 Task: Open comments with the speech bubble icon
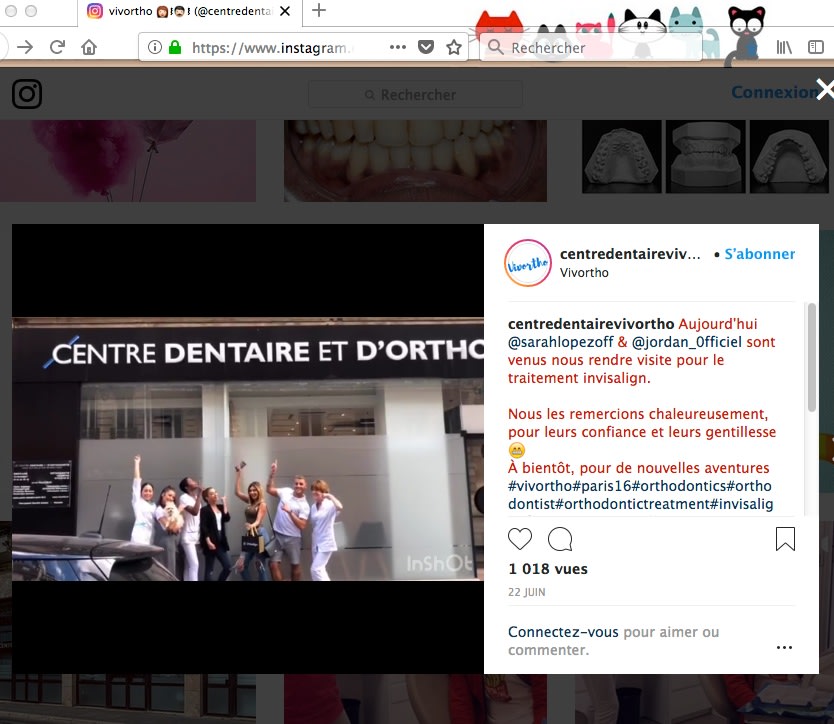[x=560, y=540]
